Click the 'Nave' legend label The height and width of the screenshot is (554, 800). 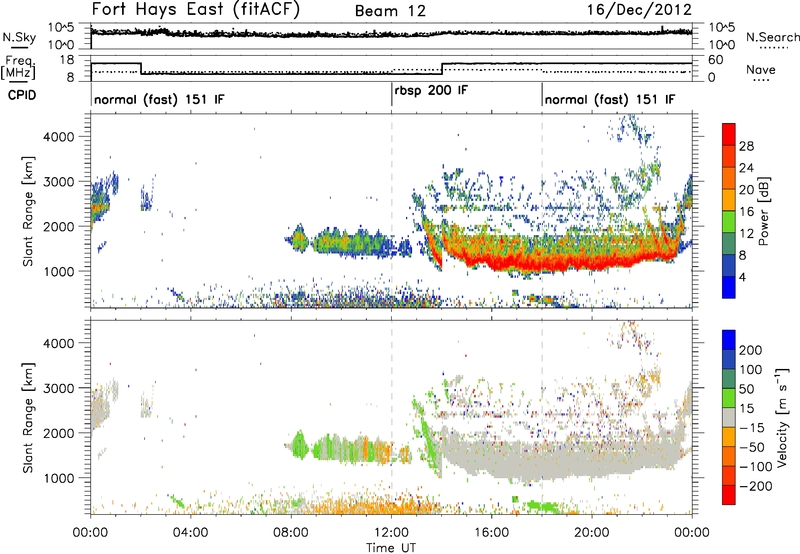(761, 70)
